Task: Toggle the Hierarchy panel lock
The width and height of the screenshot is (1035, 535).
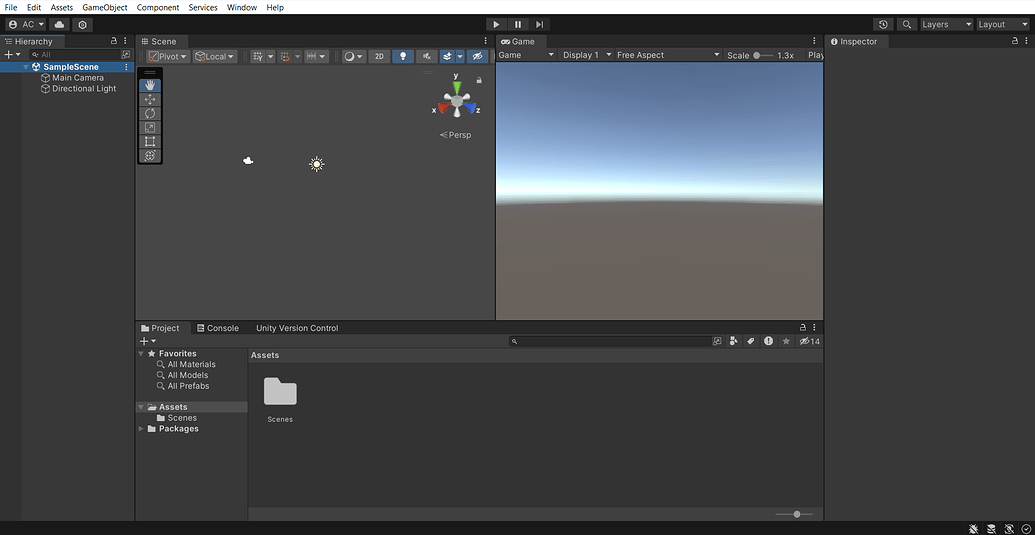Action: (114, 41)
